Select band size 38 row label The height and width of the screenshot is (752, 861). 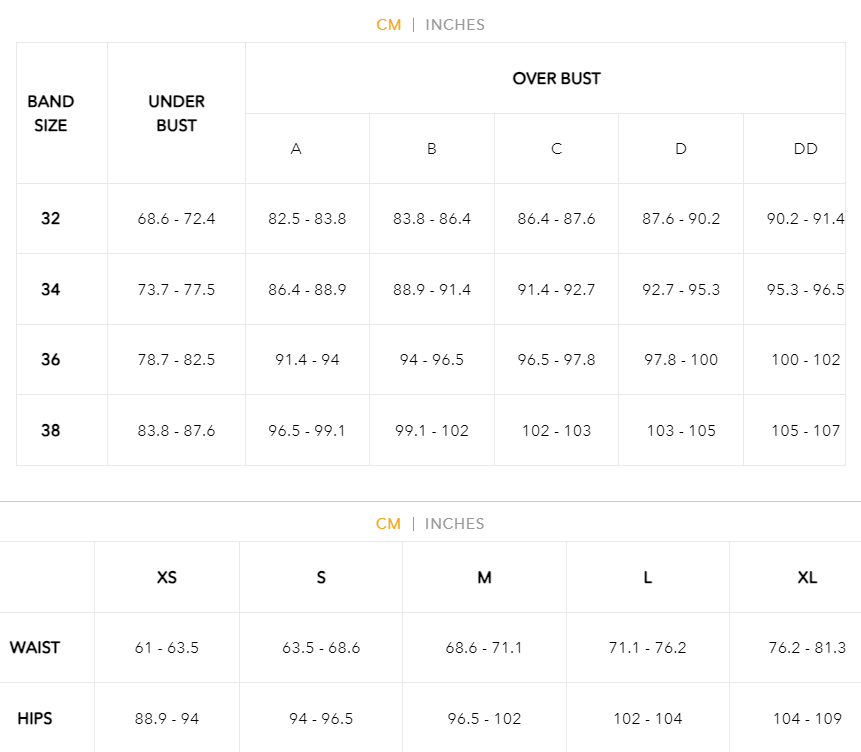(51, 430)
